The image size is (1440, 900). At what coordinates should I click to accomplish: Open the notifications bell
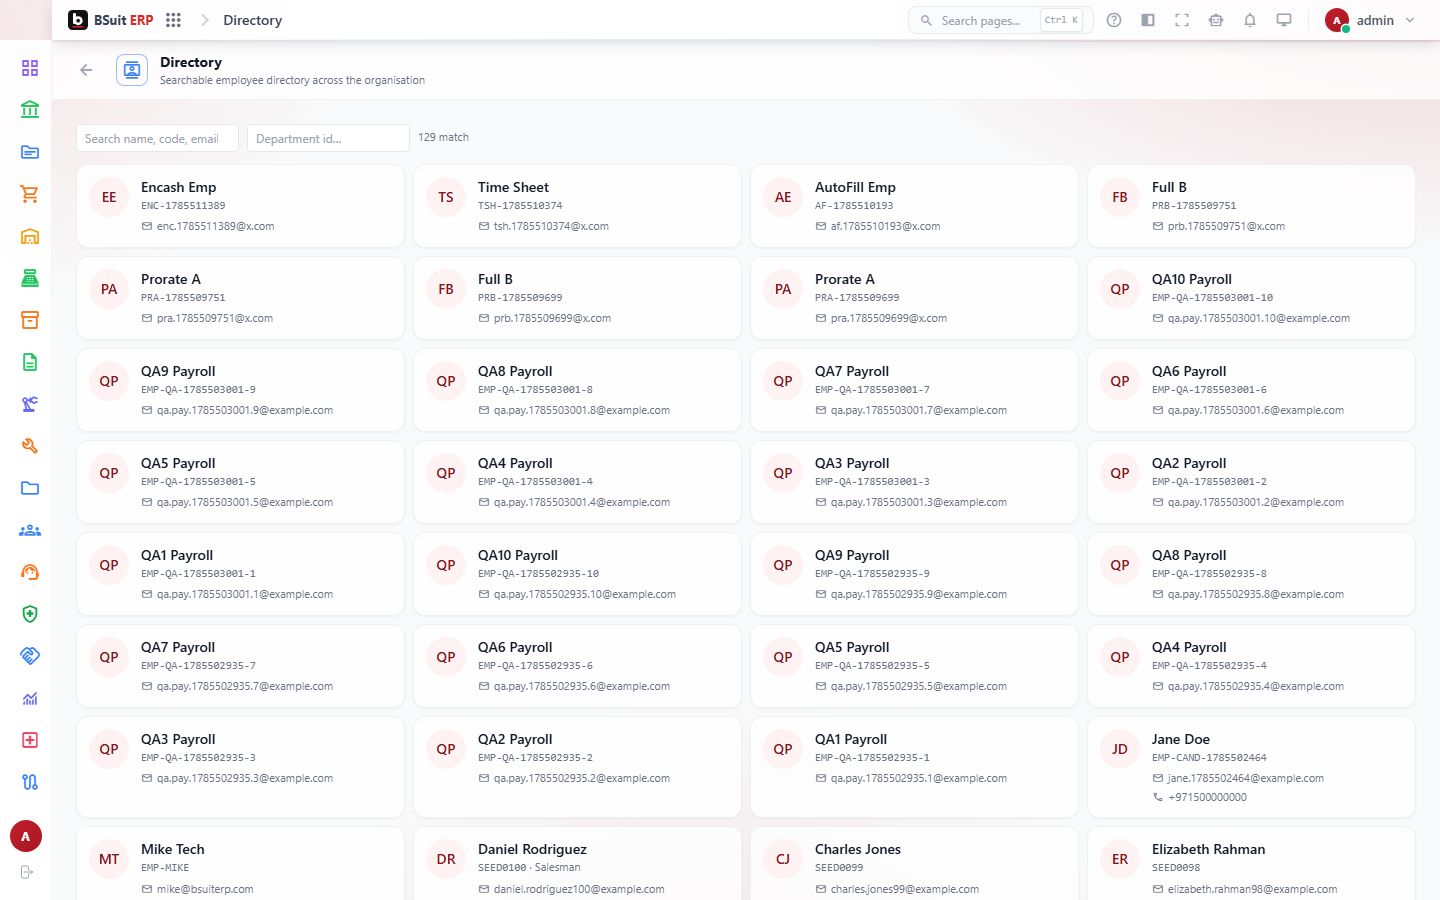point(1250,20)
